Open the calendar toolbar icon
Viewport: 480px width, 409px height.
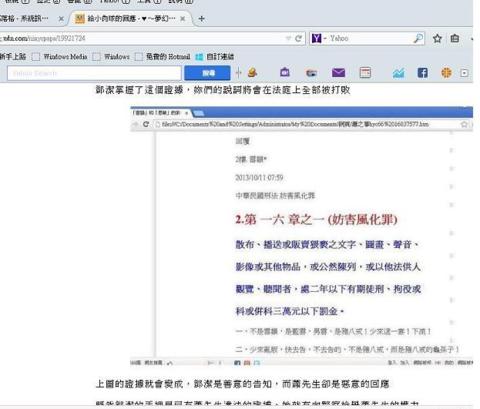[x=365, y=73]
